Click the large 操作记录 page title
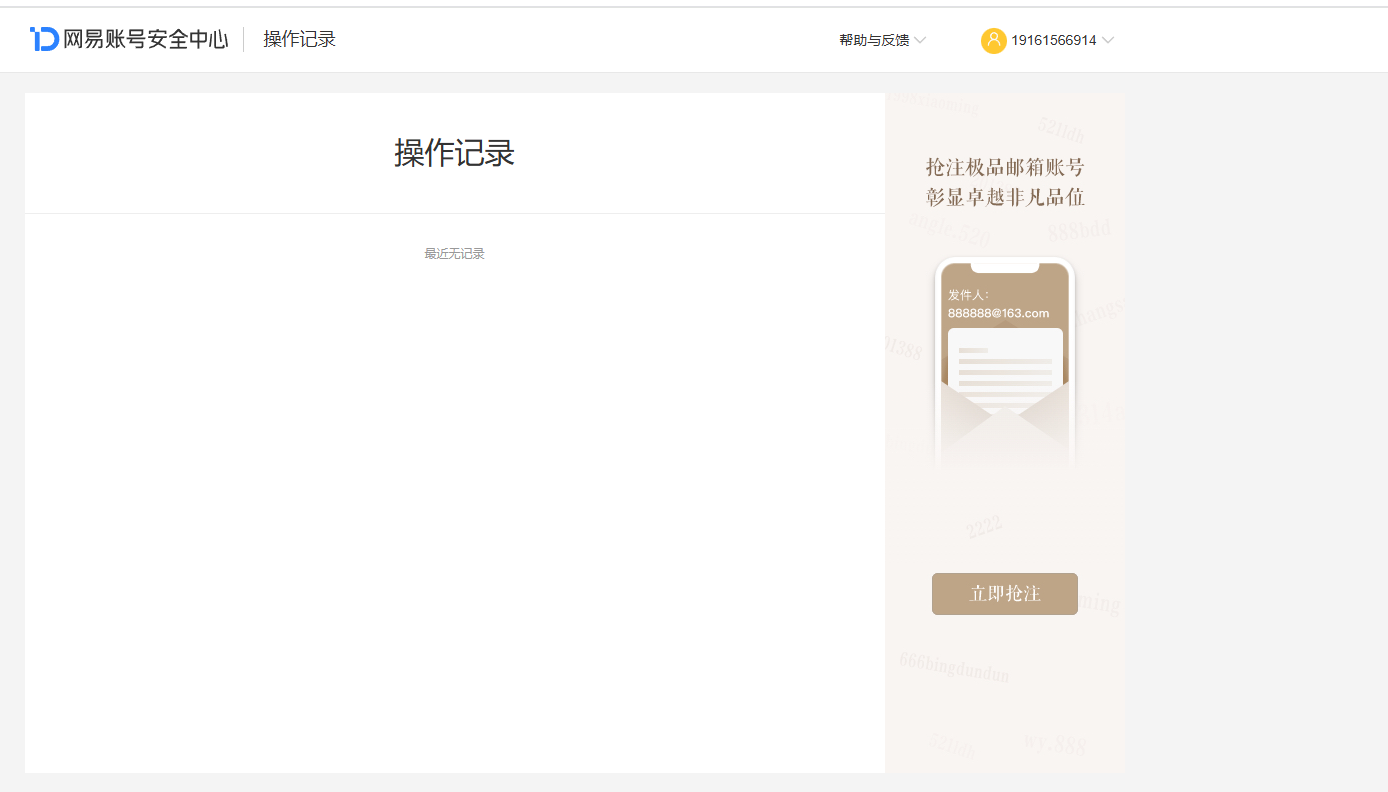The image size is (1388, 792). point(455,153)
